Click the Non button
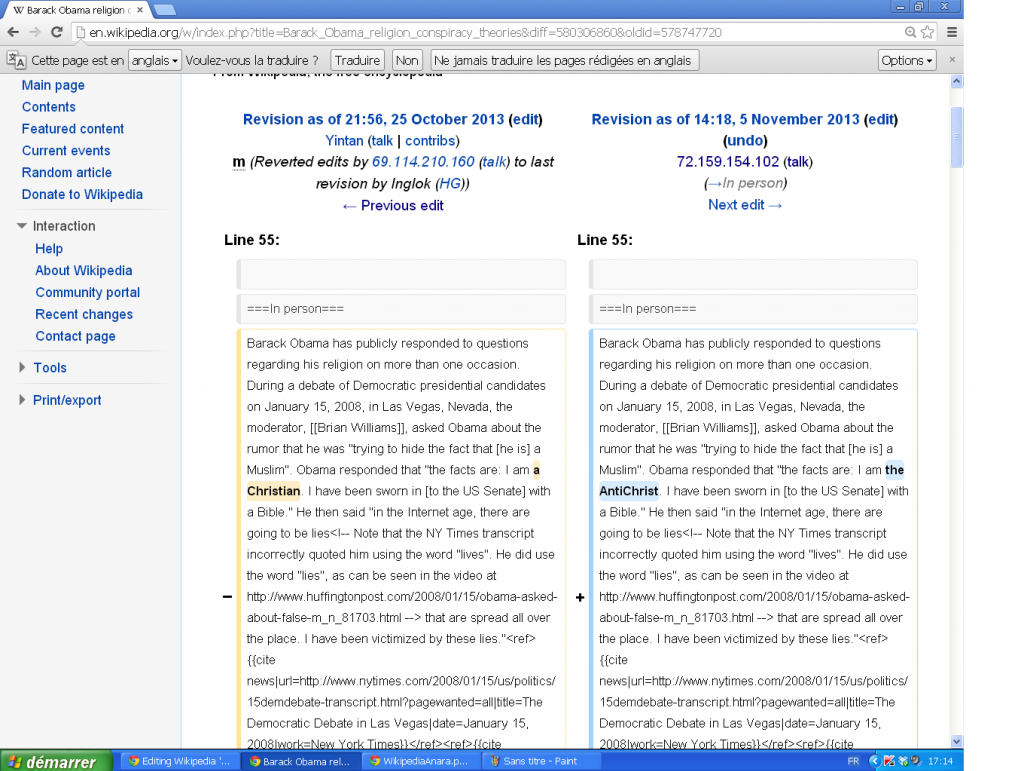The image size is (1024, 771). click(x=407, y=60)
